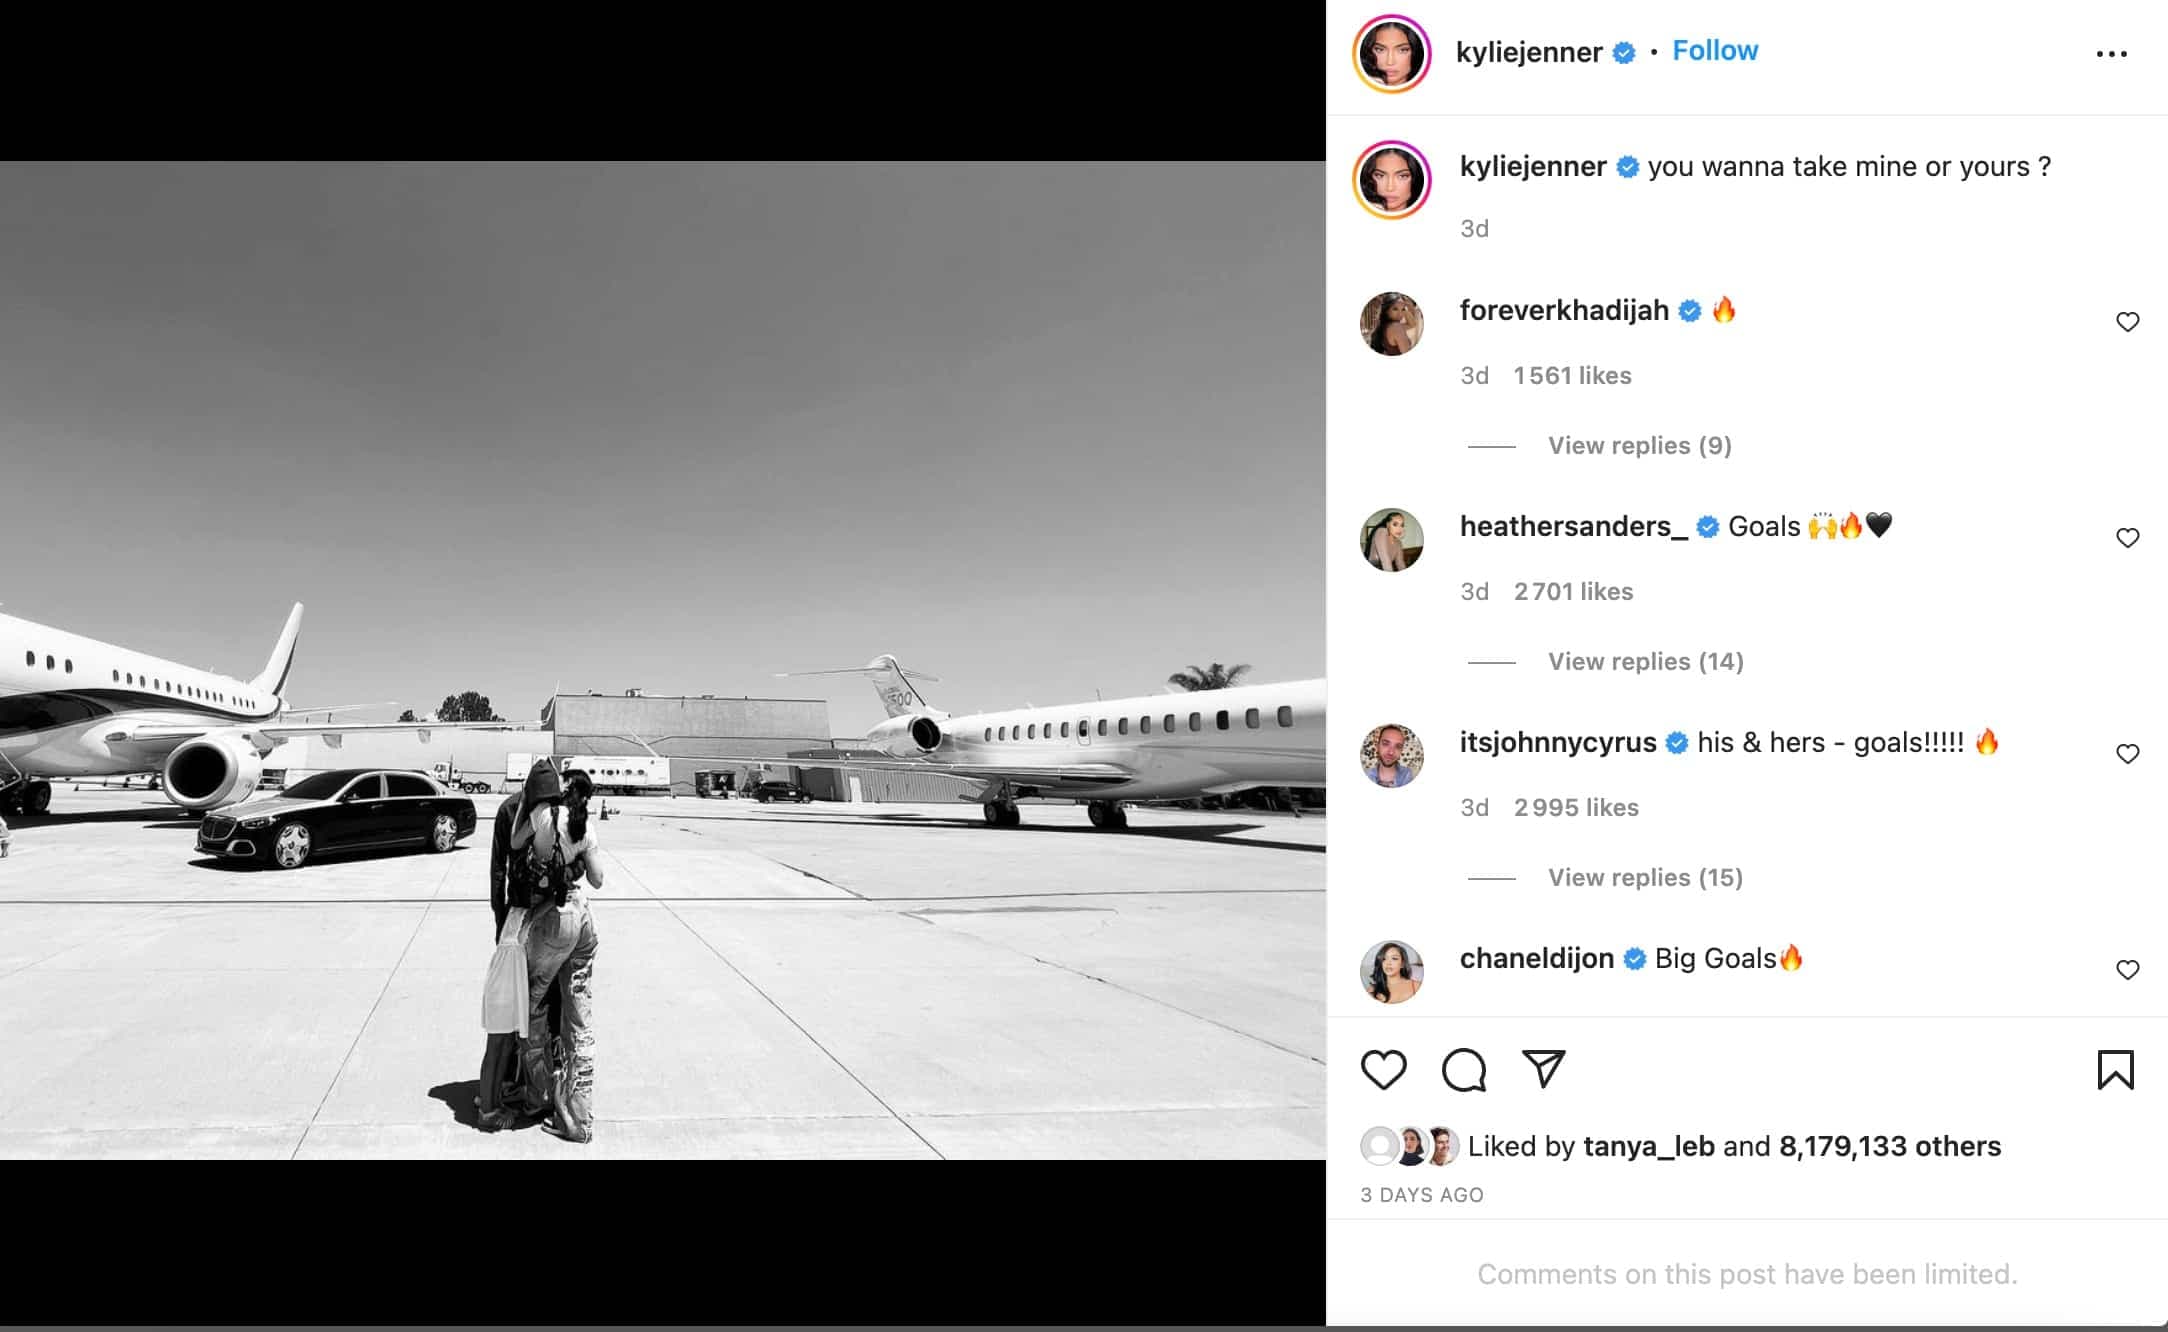
Task: Save the post with the bookmark icon
Action: click(x=2115, y=1070)
